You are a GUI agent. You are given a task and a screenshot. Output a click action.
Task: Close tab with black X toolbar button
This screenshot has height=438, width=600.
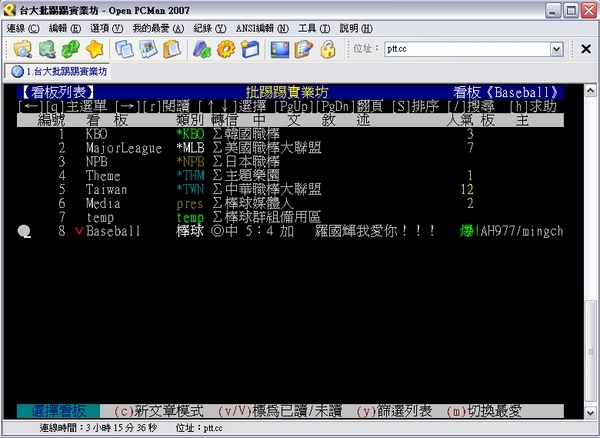coord(586,49)
